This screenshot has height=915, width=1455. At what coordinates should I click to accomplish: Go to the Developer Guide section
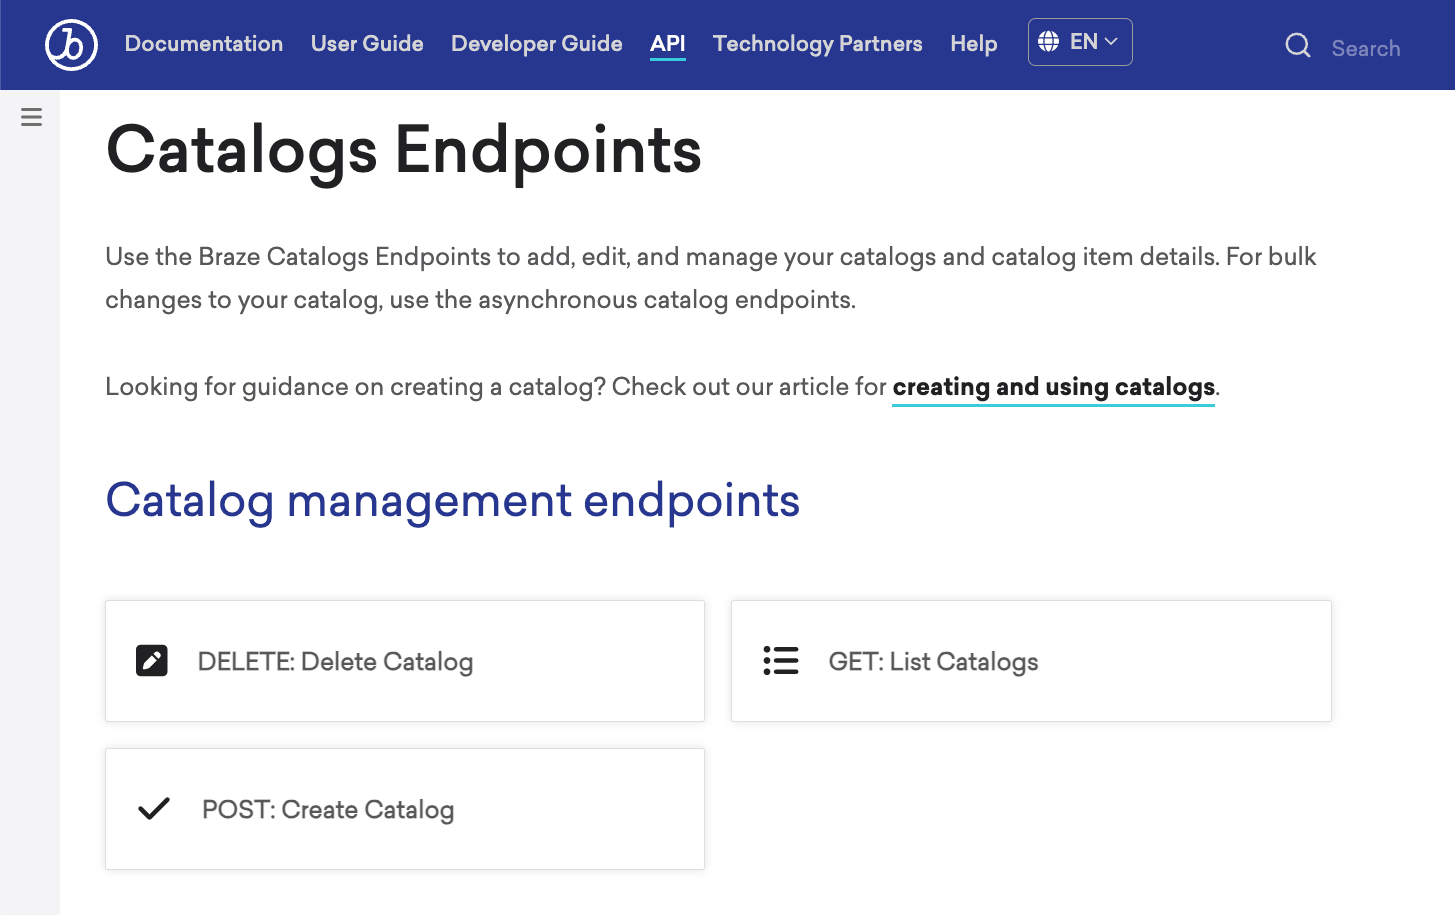536,44
